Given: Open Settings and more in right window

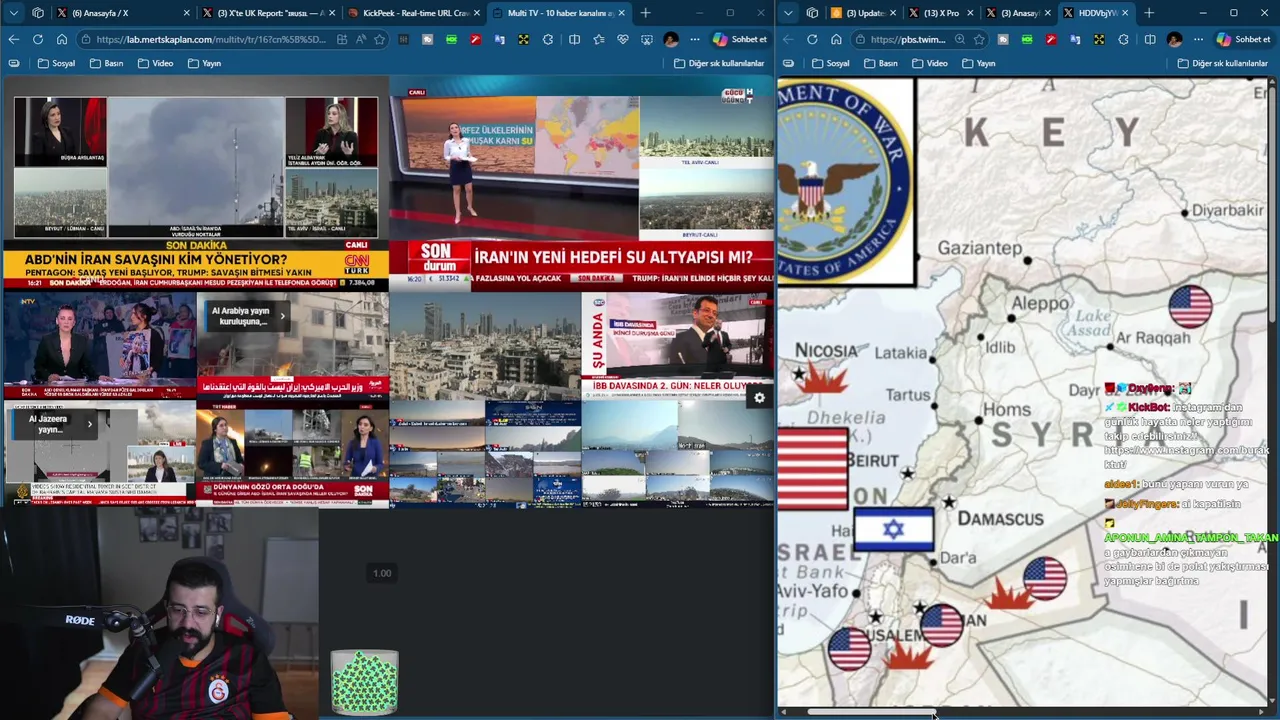Looking at the screenshot, I should click(x=1199, y=39).
